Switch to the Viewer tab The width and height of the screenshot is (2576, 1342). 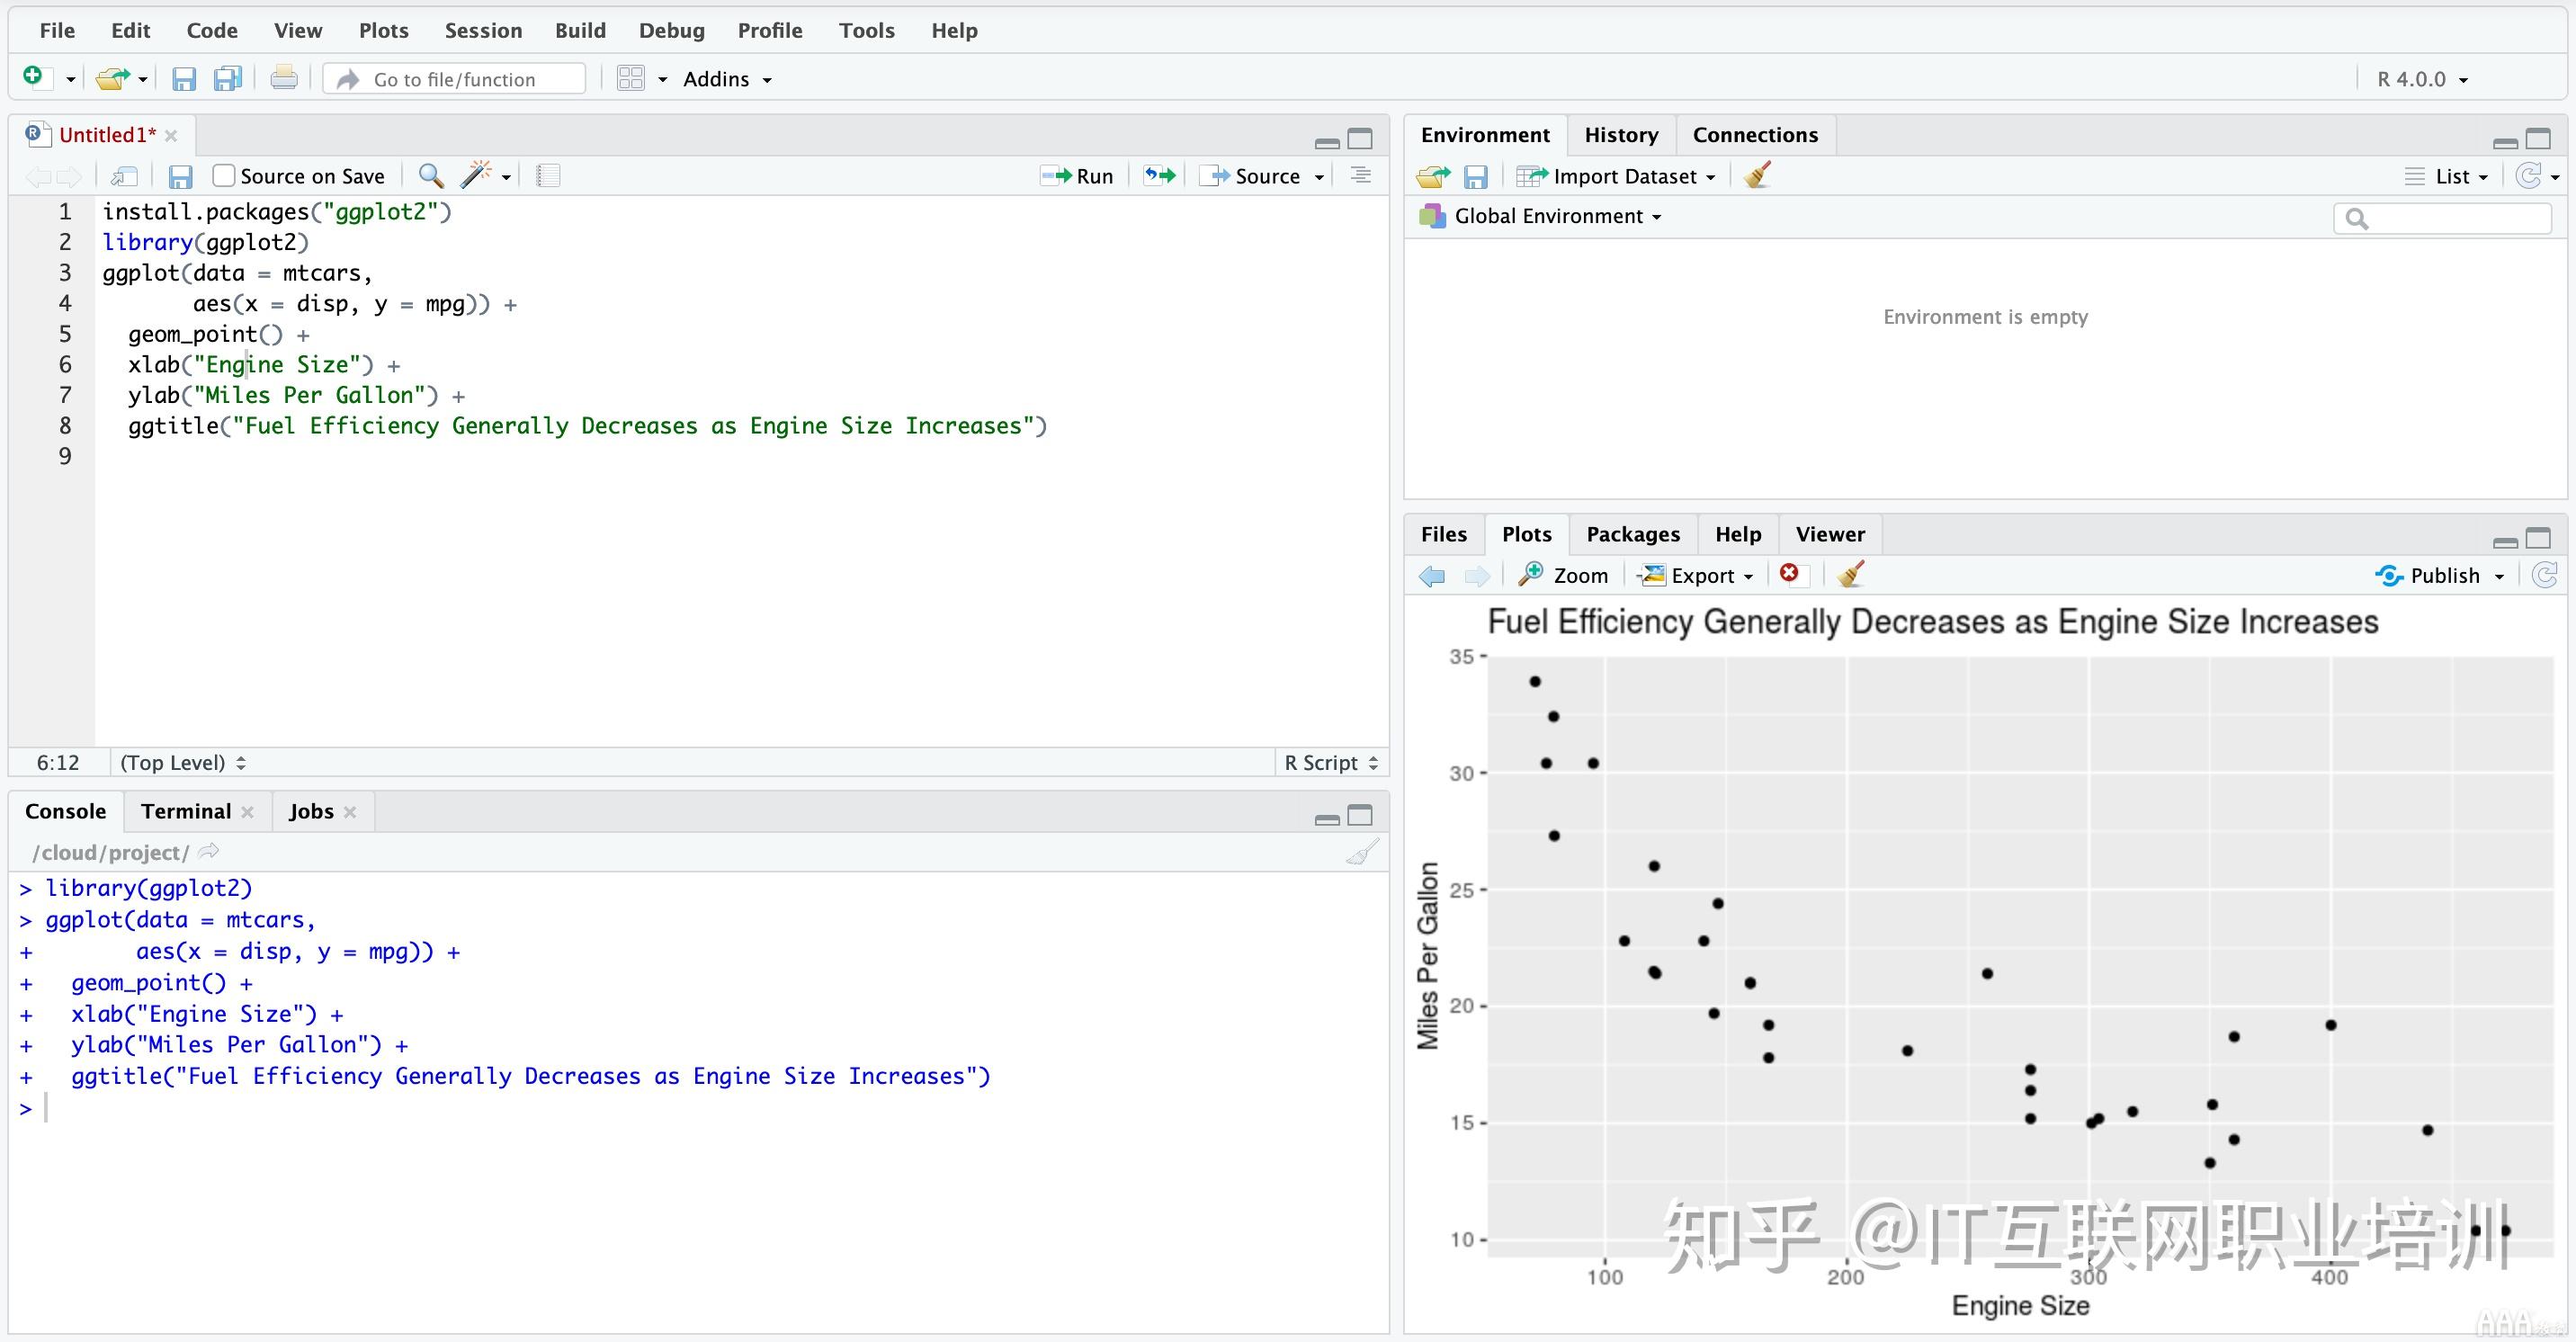pos(1830,534)
